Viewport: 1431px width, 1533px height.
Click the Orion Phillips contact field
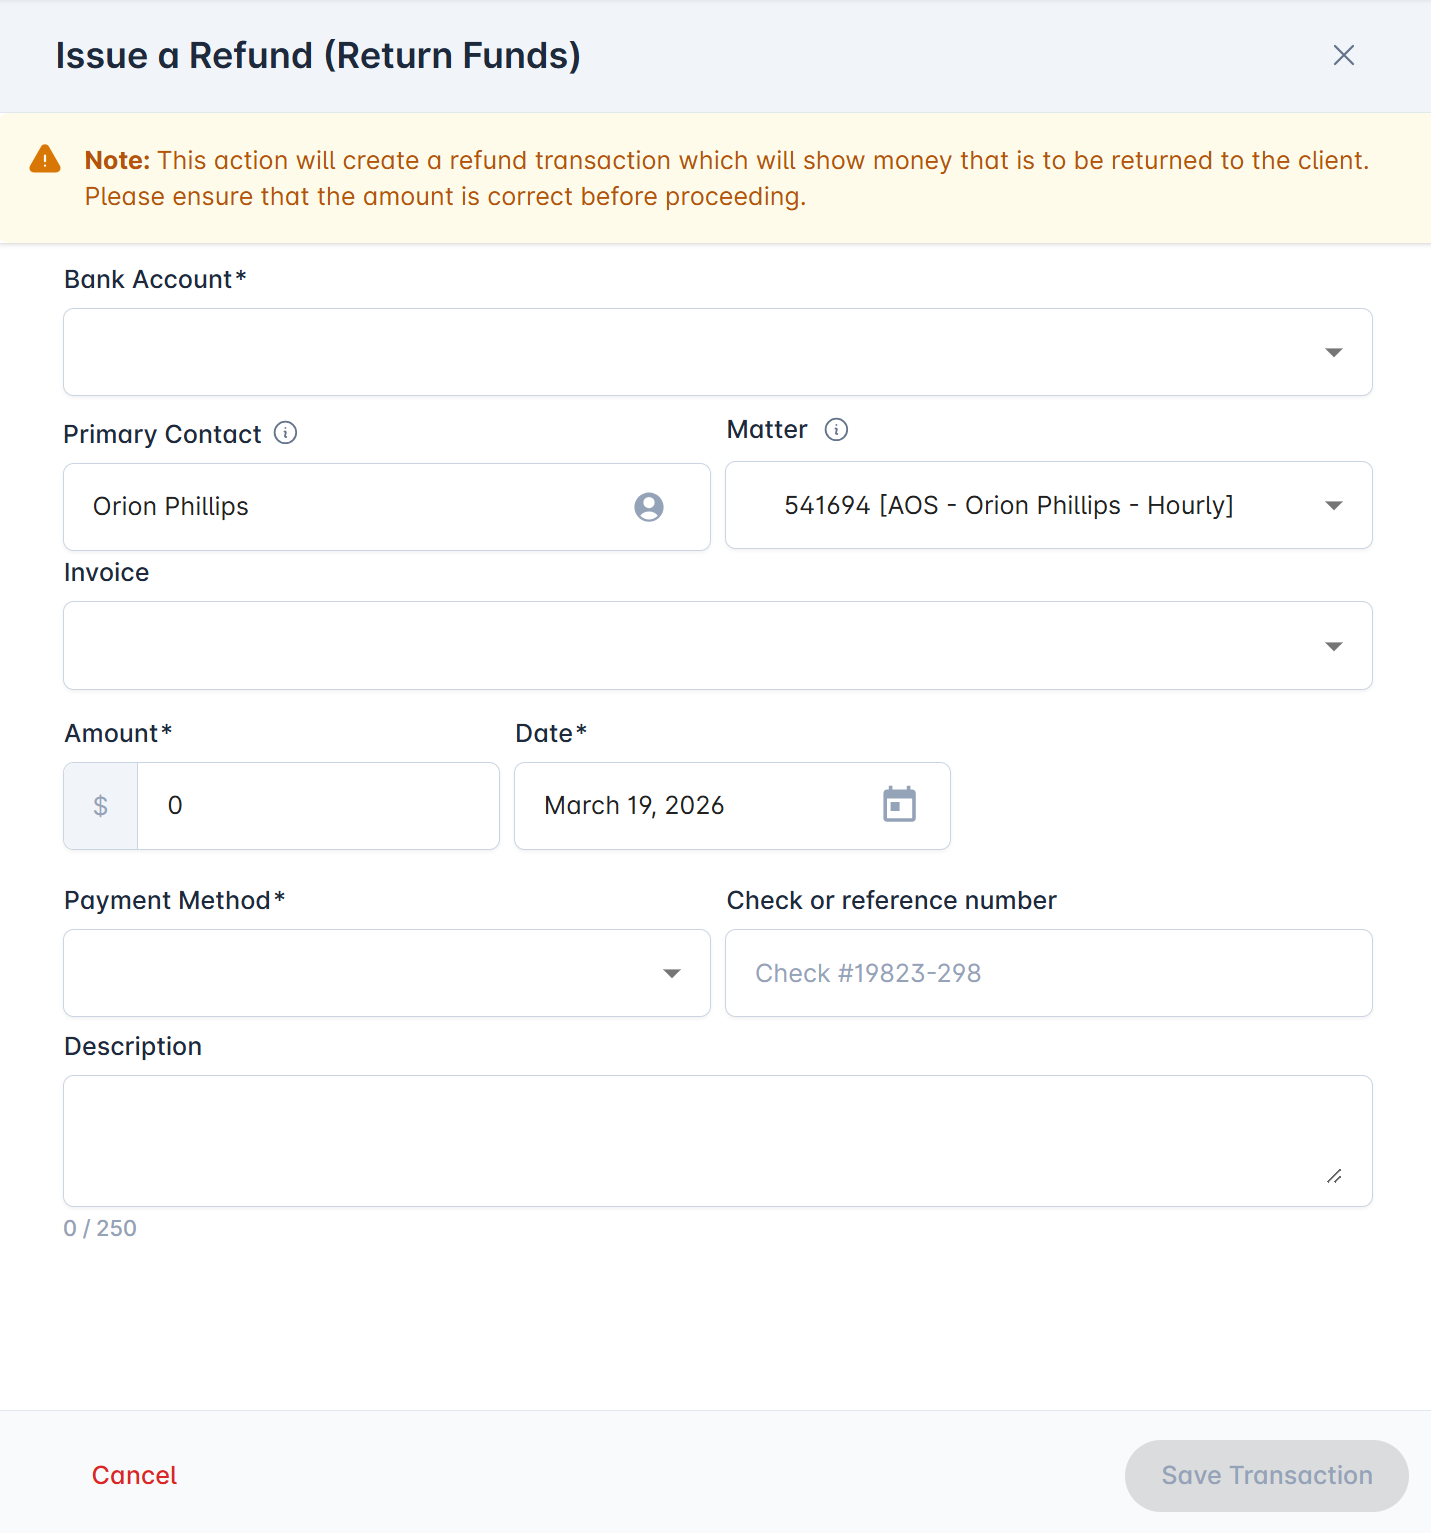(350, 507)
